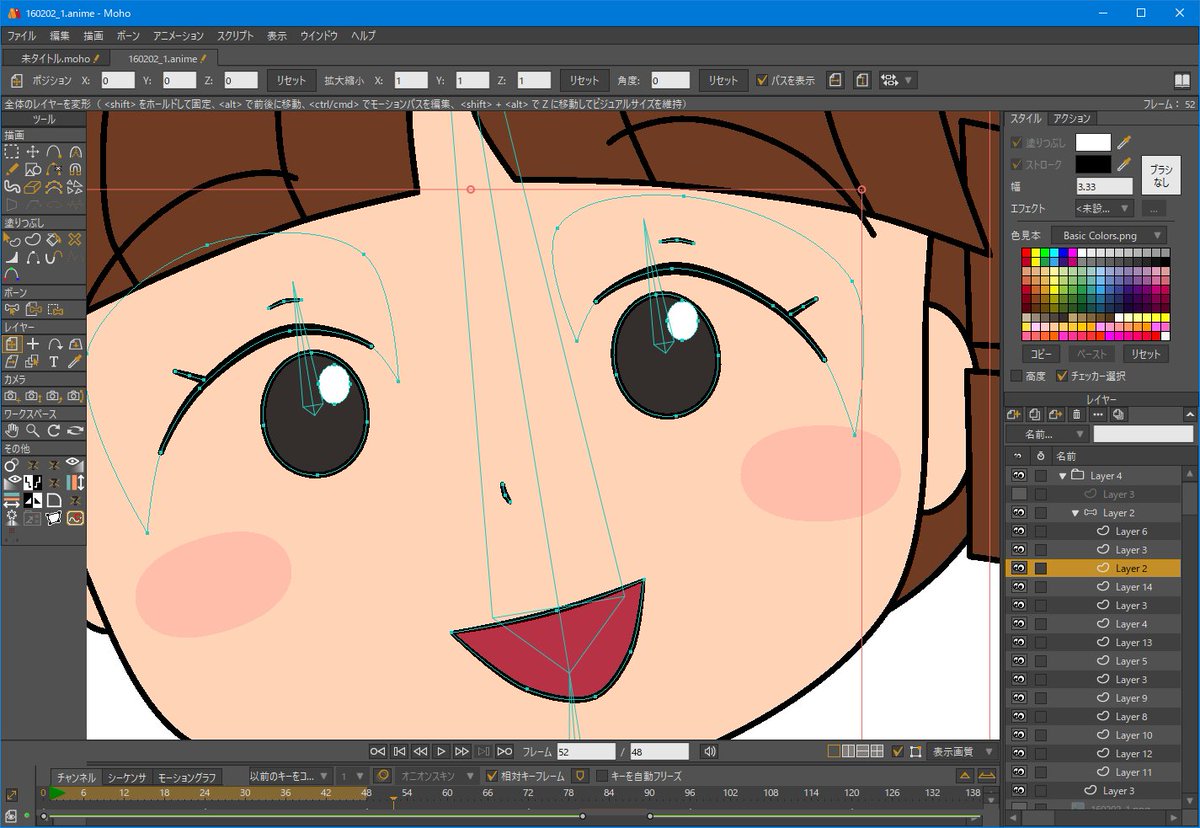Open the エフェクト dropdown
The width and height of the screenshot is (1200, 828).
click(1104, 208)
